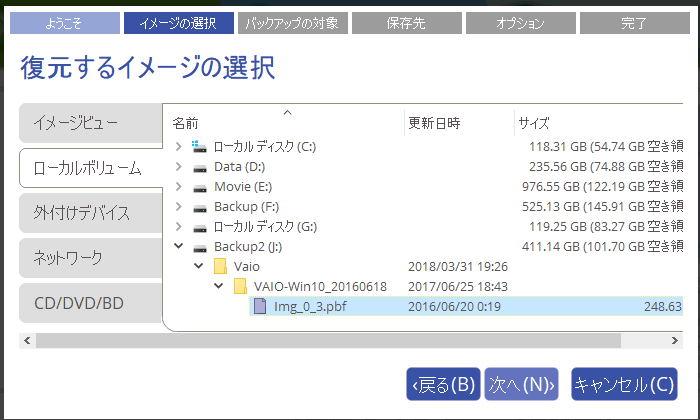Switch to the イメージビュー tab

(90, 123)
